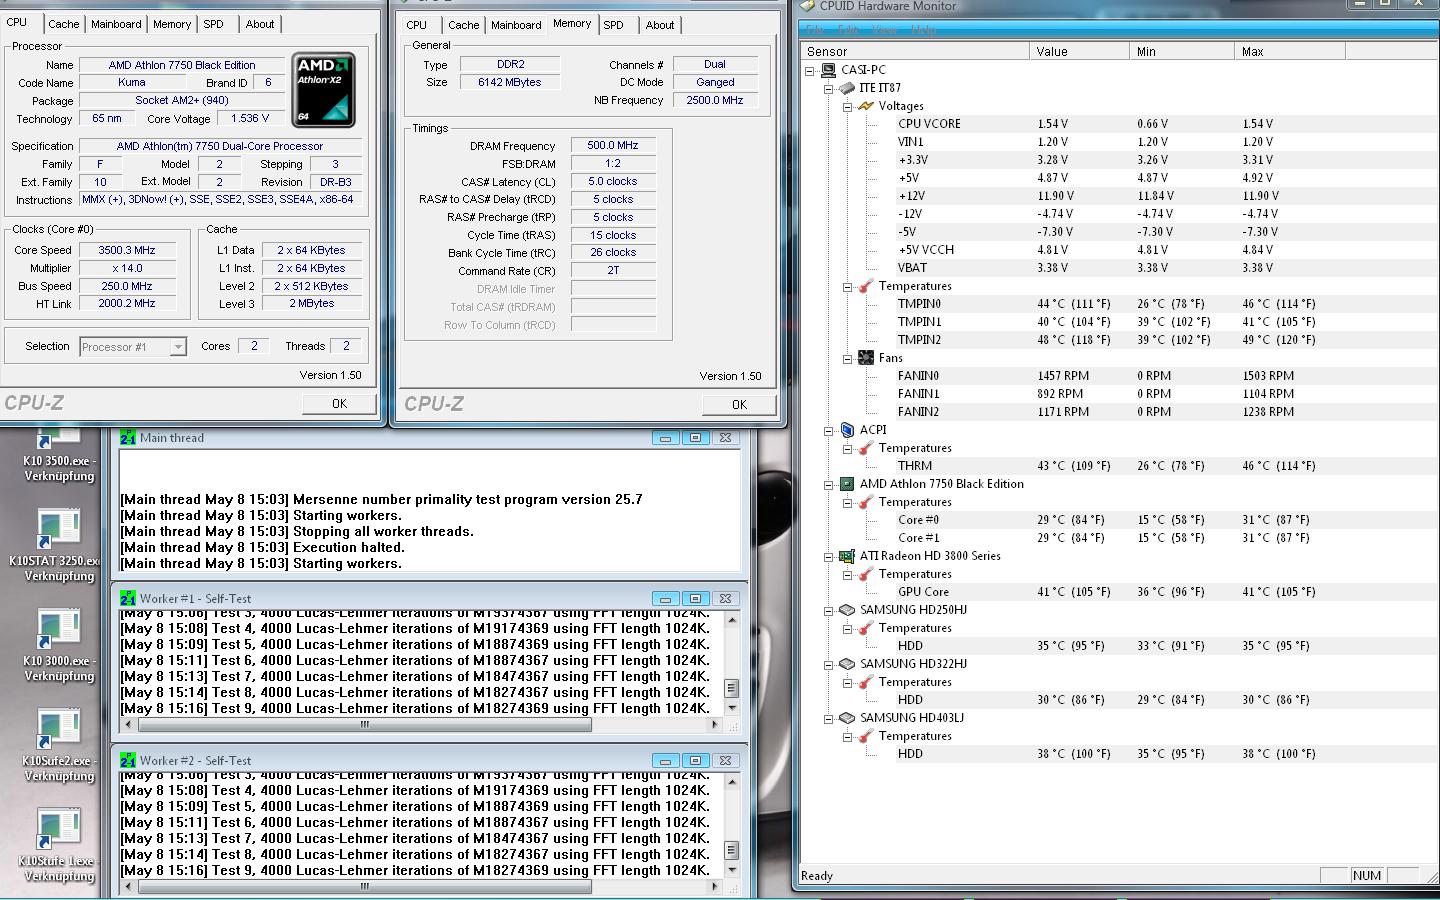Click the NUM indicator in status bar
Viewport: 1440px width, 900px height.
click(1367, 875)
